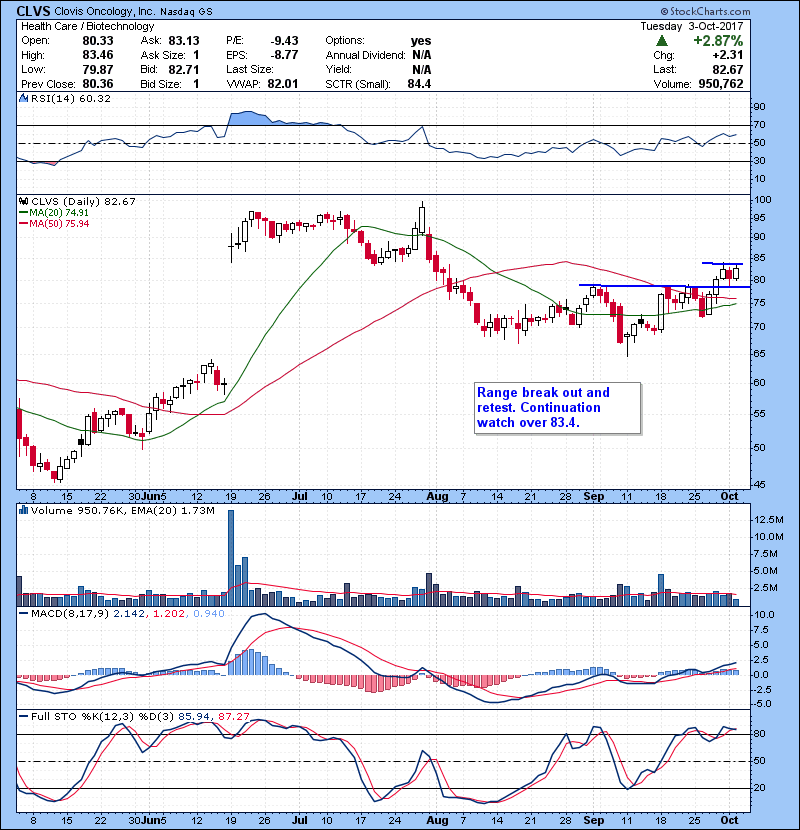
Task: Click the Health Care / Biotechnology sector text
Action: (87, 26)
